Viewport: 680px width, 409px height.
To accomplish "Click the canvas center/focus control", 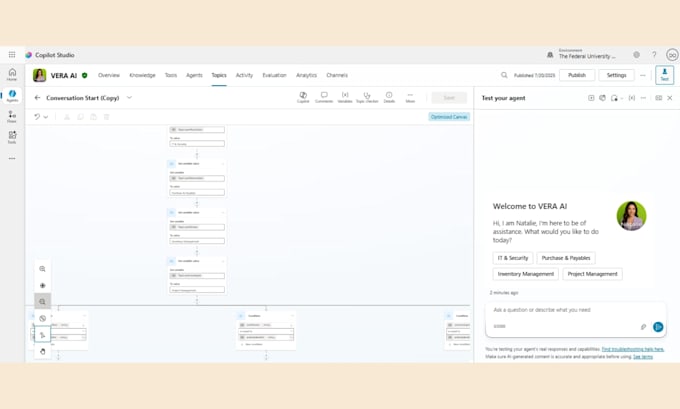I will click(42, 285).
